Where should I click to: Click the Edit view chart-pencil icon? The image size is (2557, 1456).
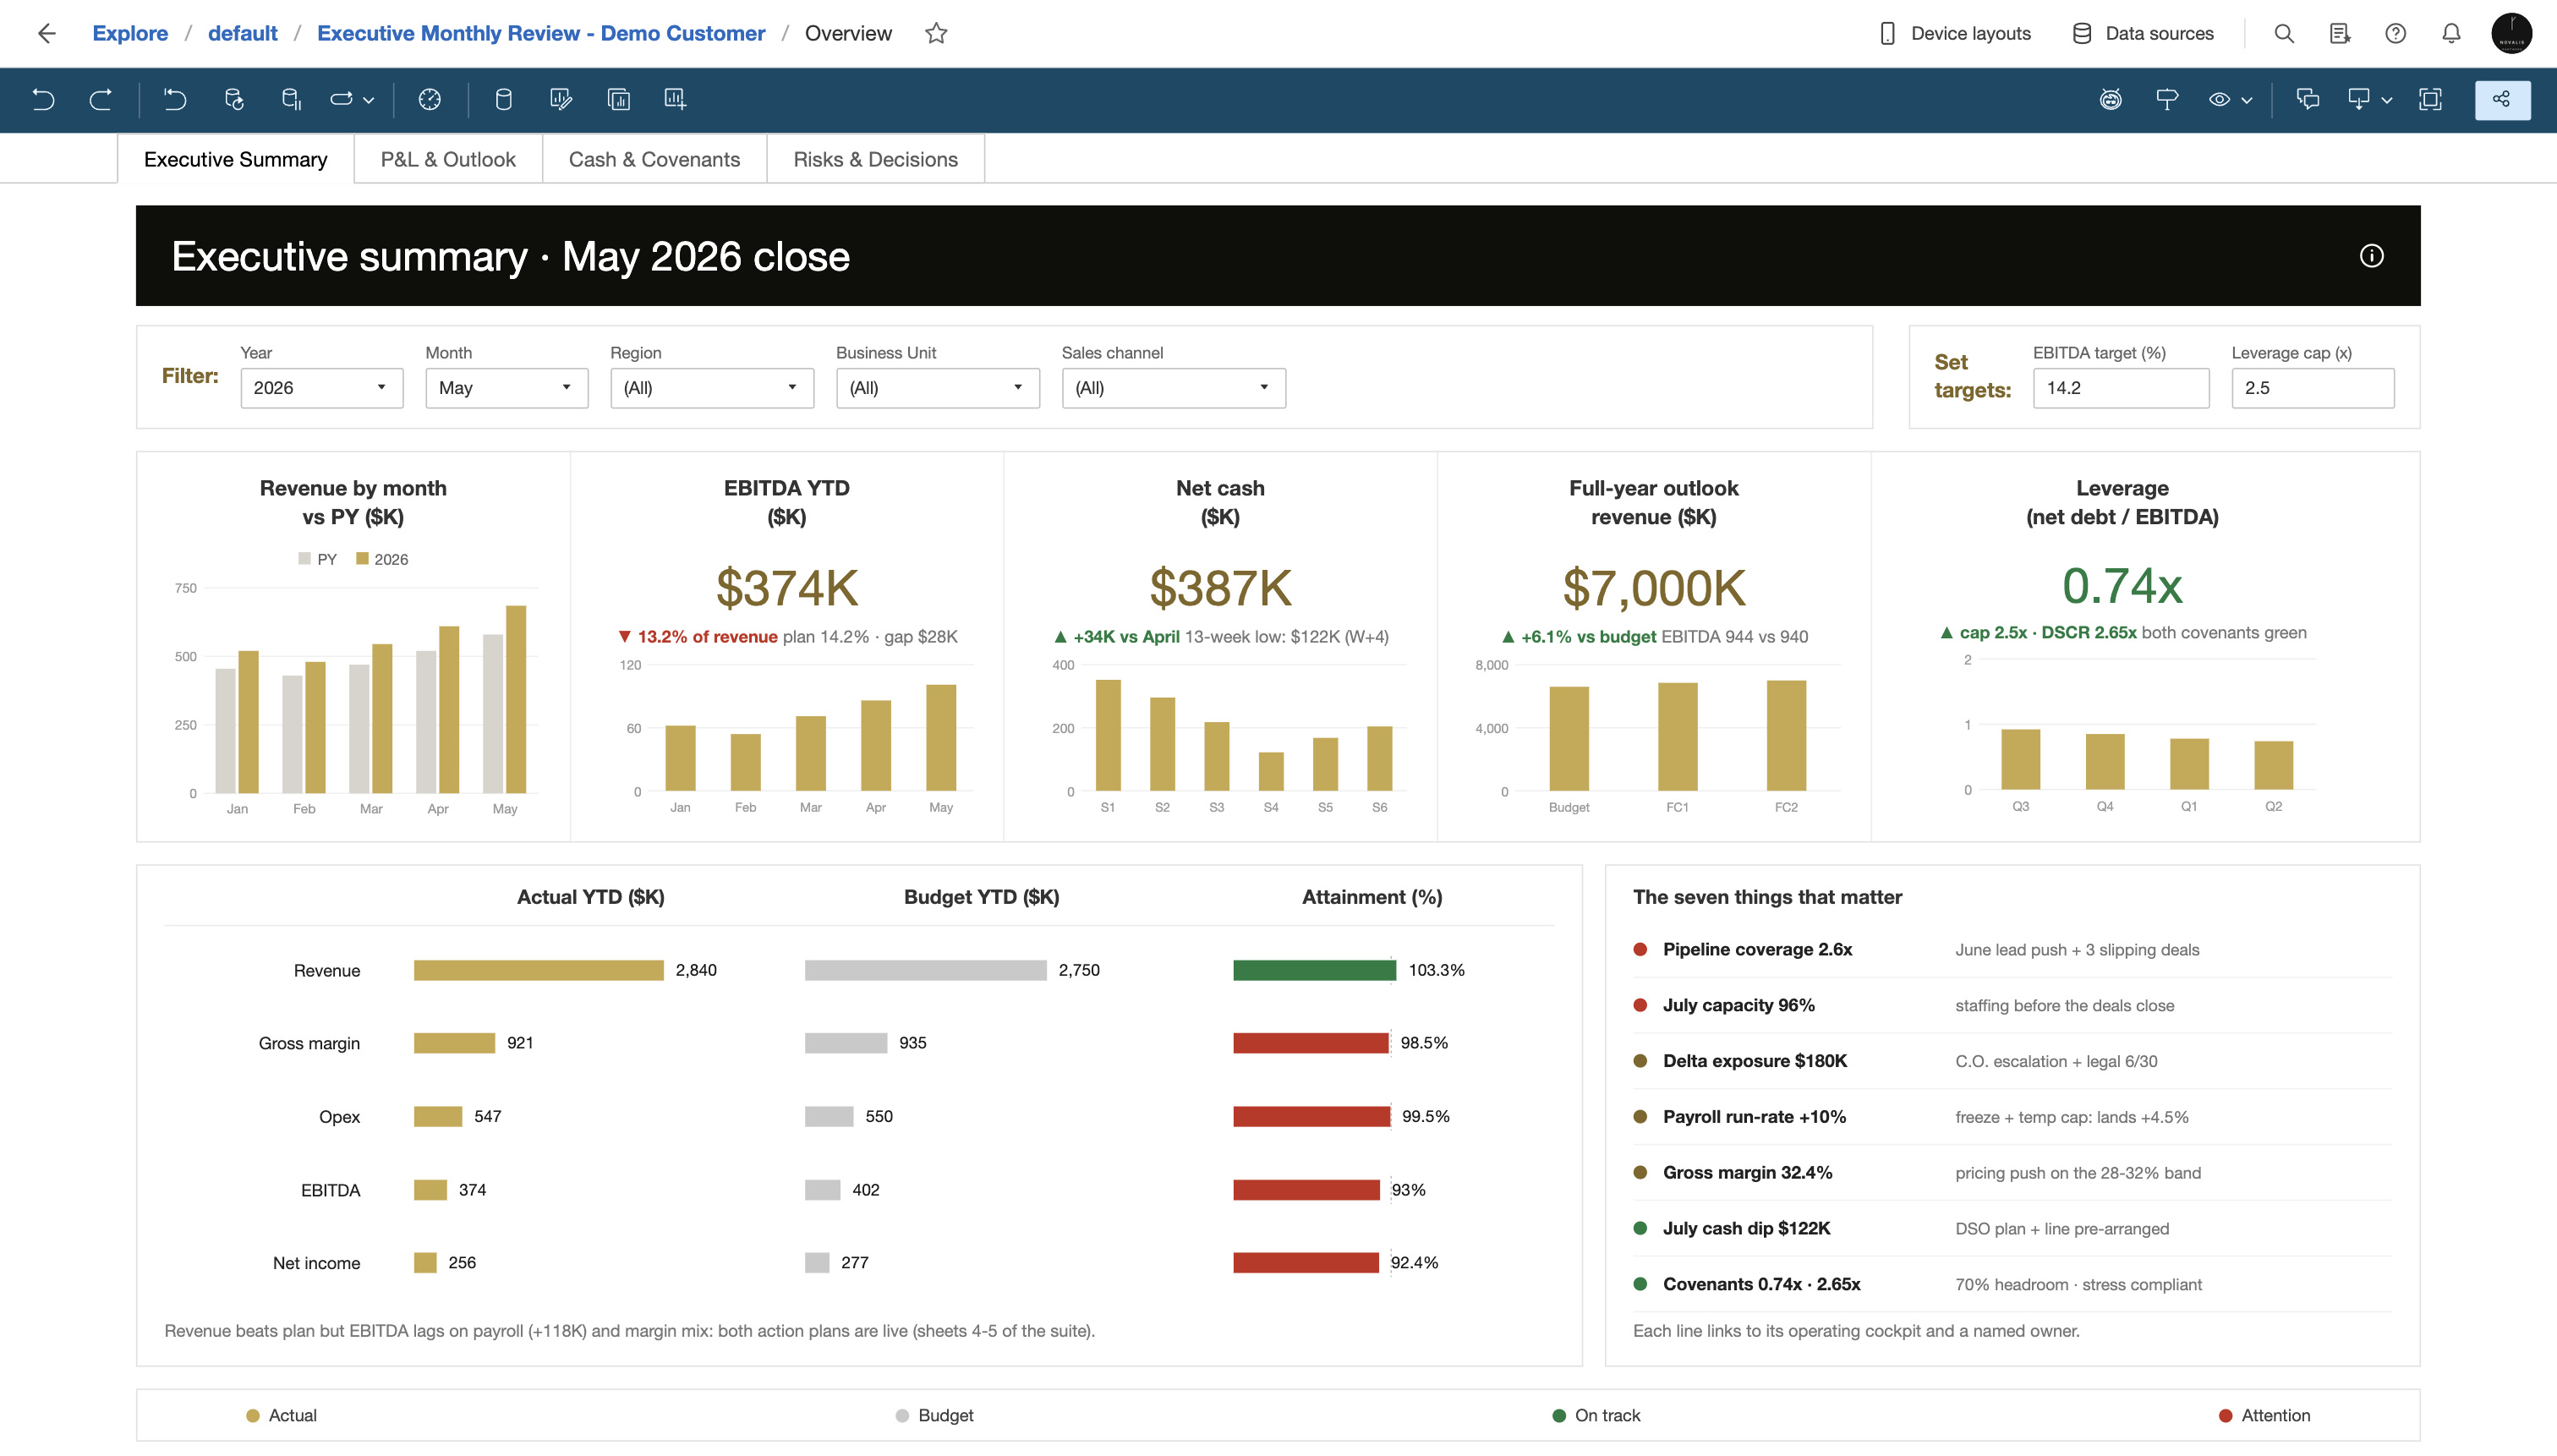pos(561,99)
